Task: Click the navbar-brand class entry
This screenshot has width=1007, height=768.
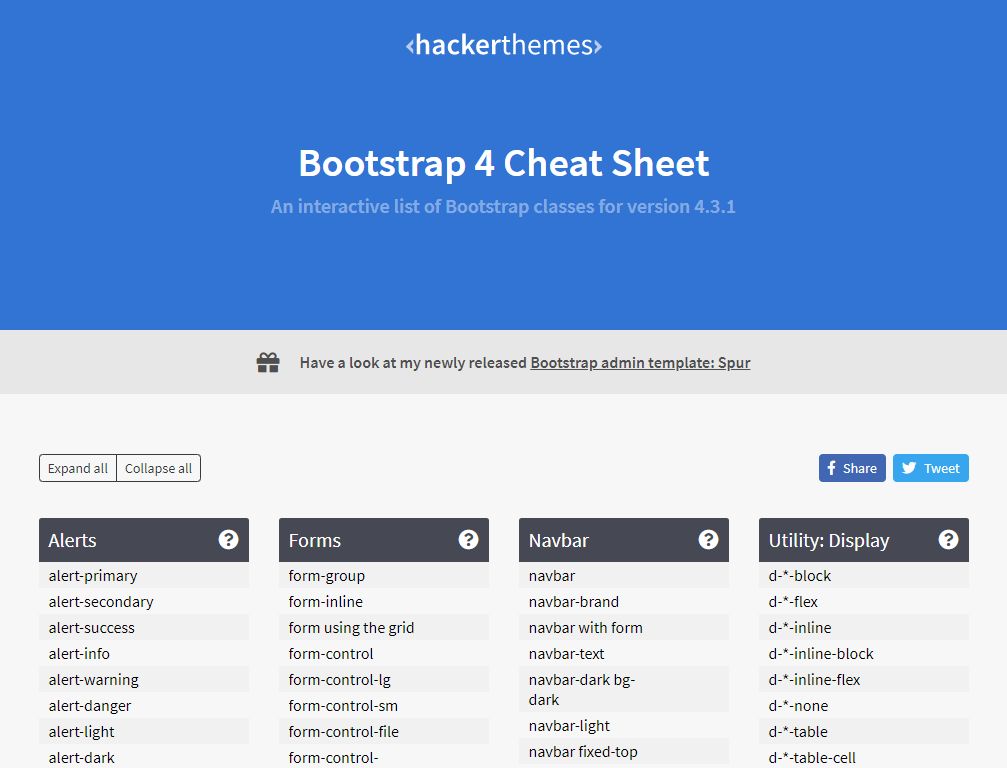Action: (x=624, y=602)
